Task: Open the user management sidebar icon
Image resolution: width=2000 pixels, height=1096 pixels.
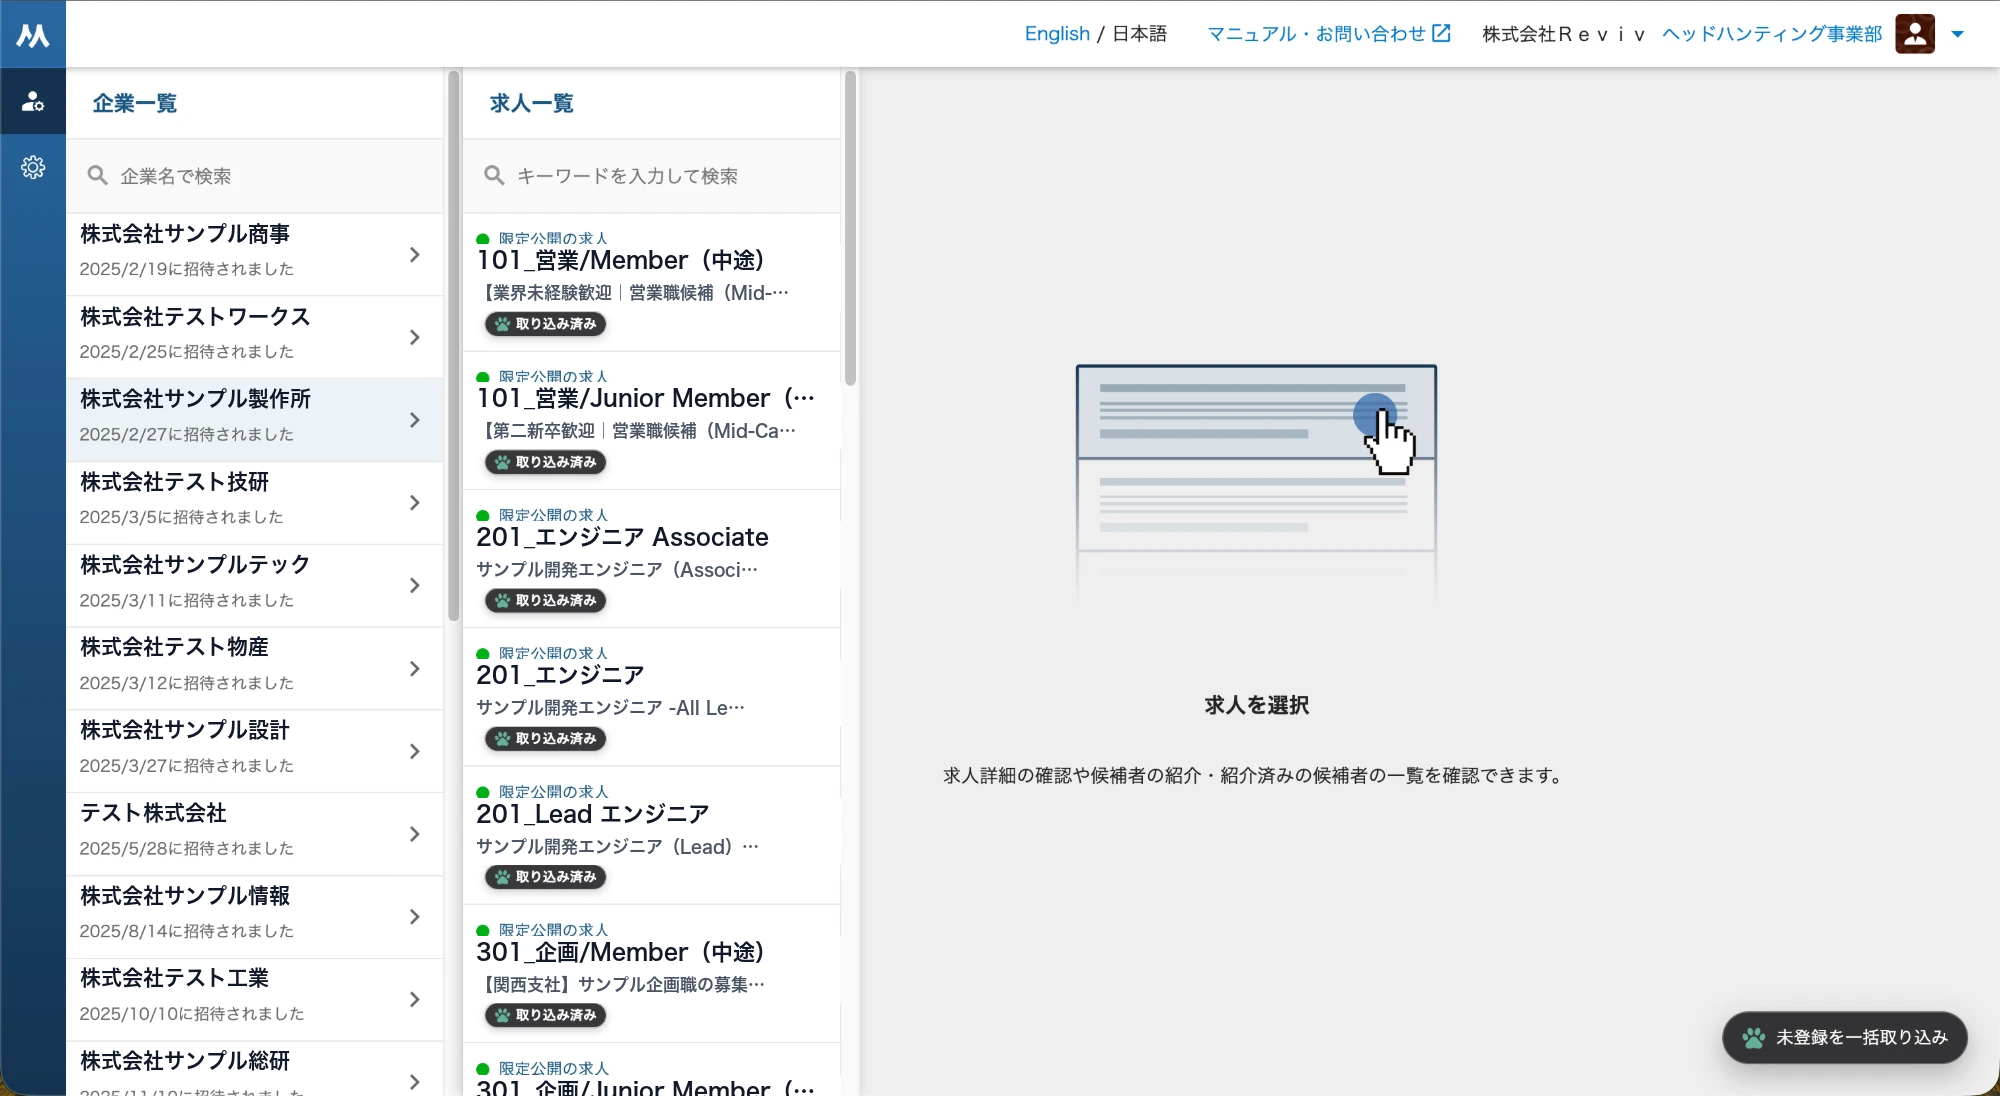Action: click(33, 101)
